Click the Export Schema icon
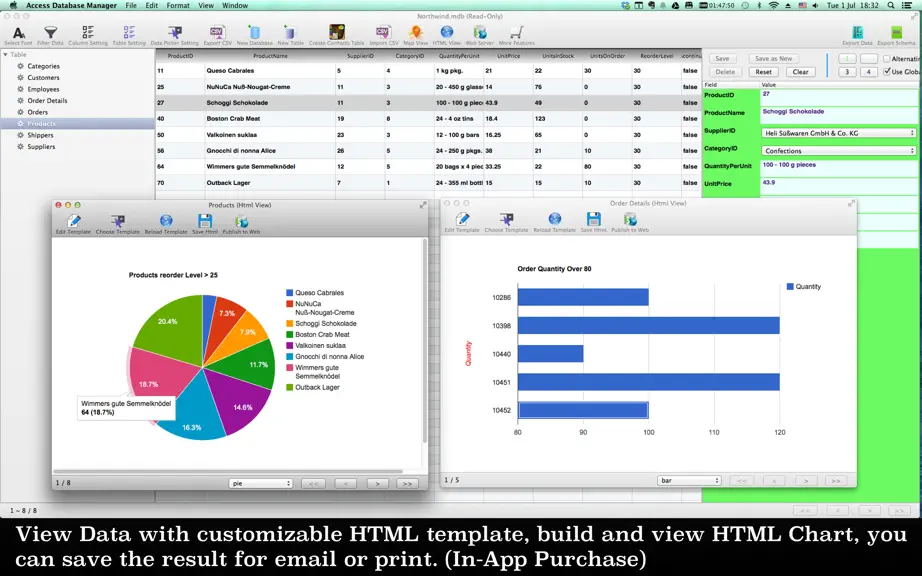 point(896,32)
